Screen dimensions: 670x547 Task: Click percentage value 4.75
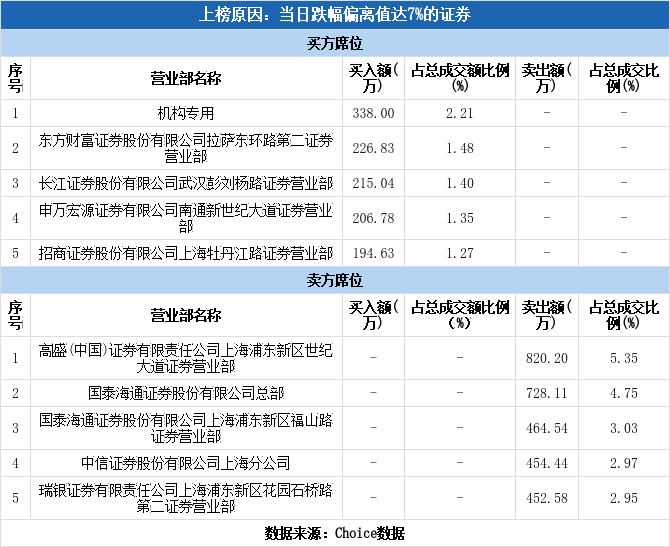pos(623,393)
